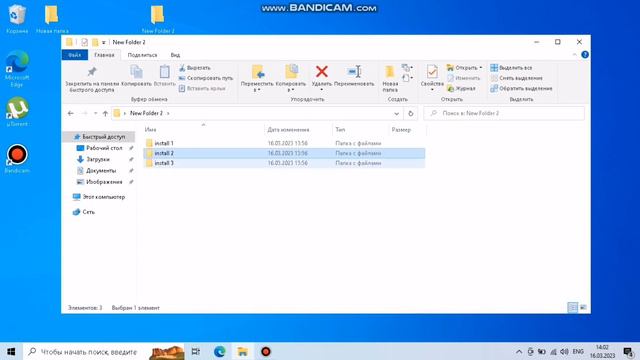Click the Back navigation arrow

coord(71,113)
